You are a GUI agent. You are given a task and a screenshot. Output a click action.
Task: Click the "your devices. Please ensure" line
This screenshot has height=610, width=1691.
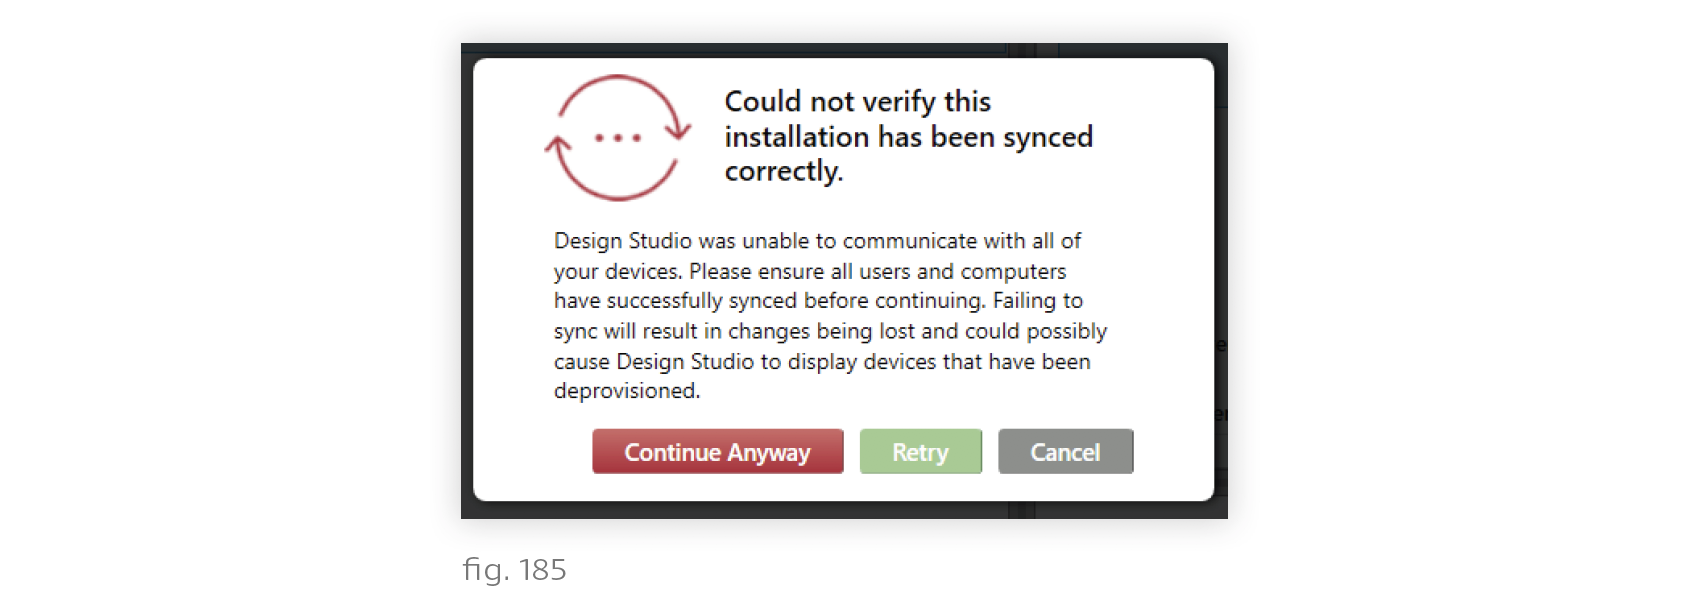tap(810, 271)
